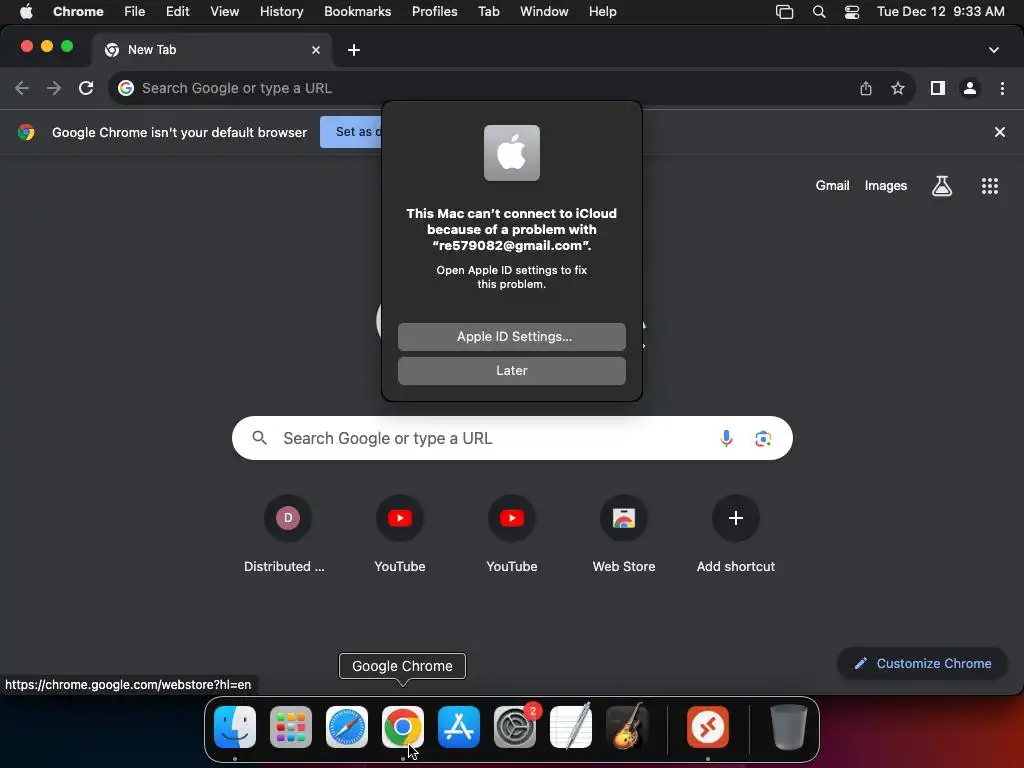Open the Google apps grid
Screen dimensions: 1024x768
point(990,186)
